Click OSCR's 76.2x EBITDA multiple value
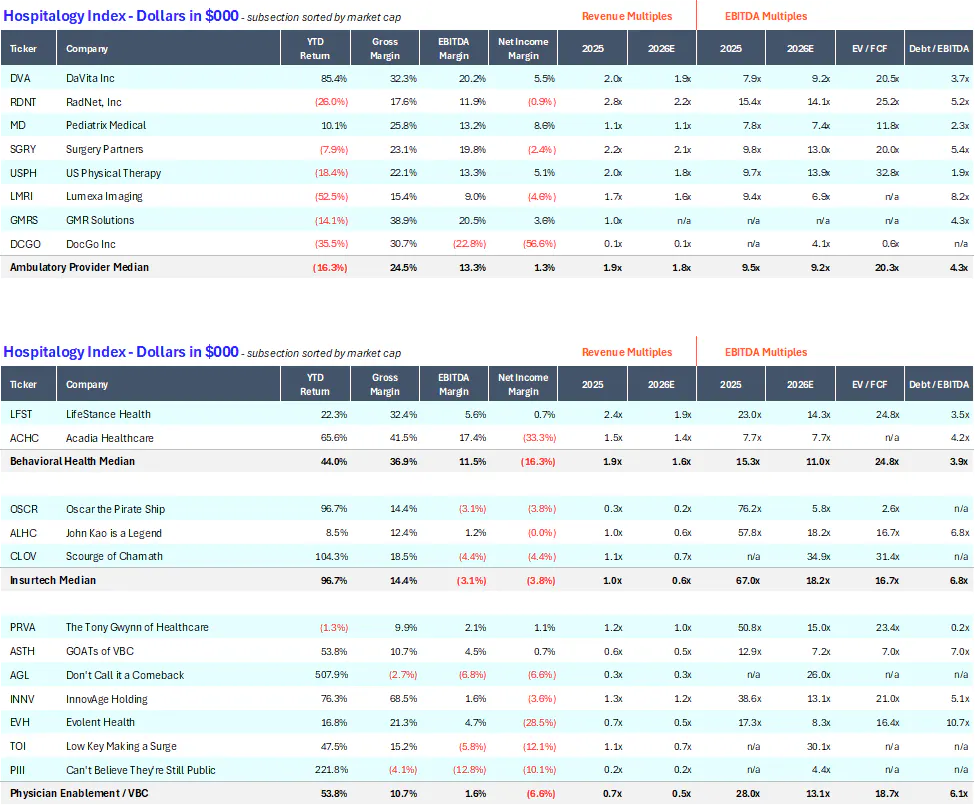 click(x=749, y=509)
